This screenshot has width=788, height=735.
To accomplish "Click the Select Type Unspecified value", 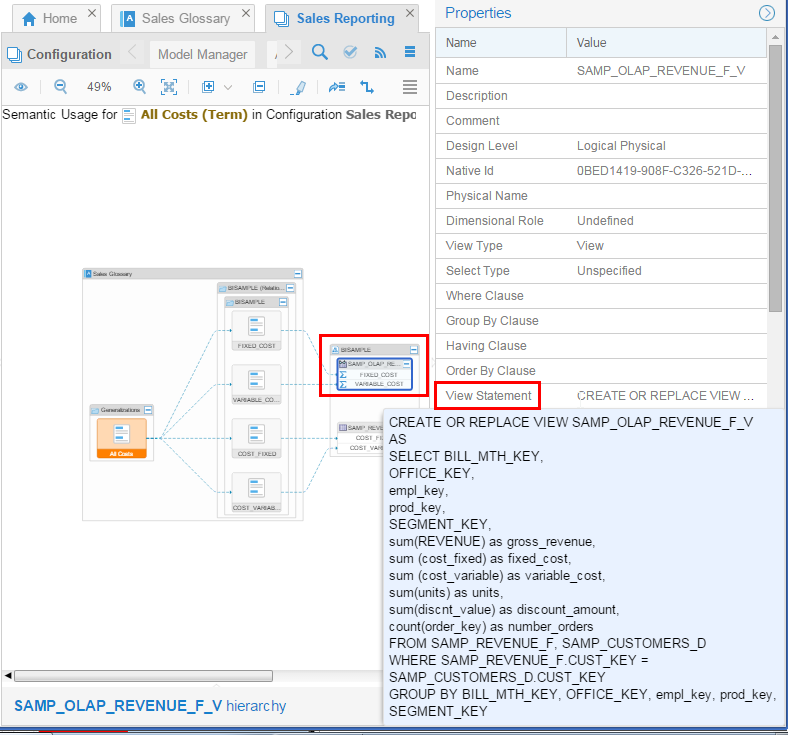I will (609, 271).
